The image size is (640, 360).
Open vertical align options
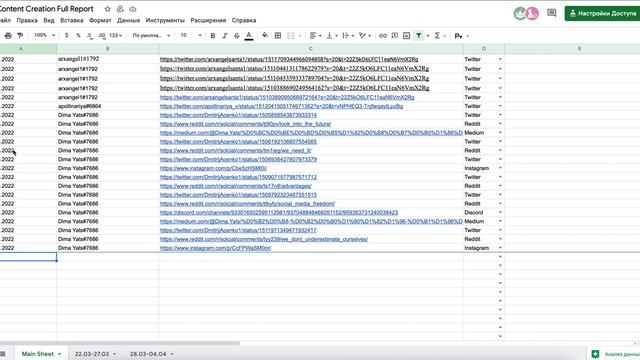(331, 36)
